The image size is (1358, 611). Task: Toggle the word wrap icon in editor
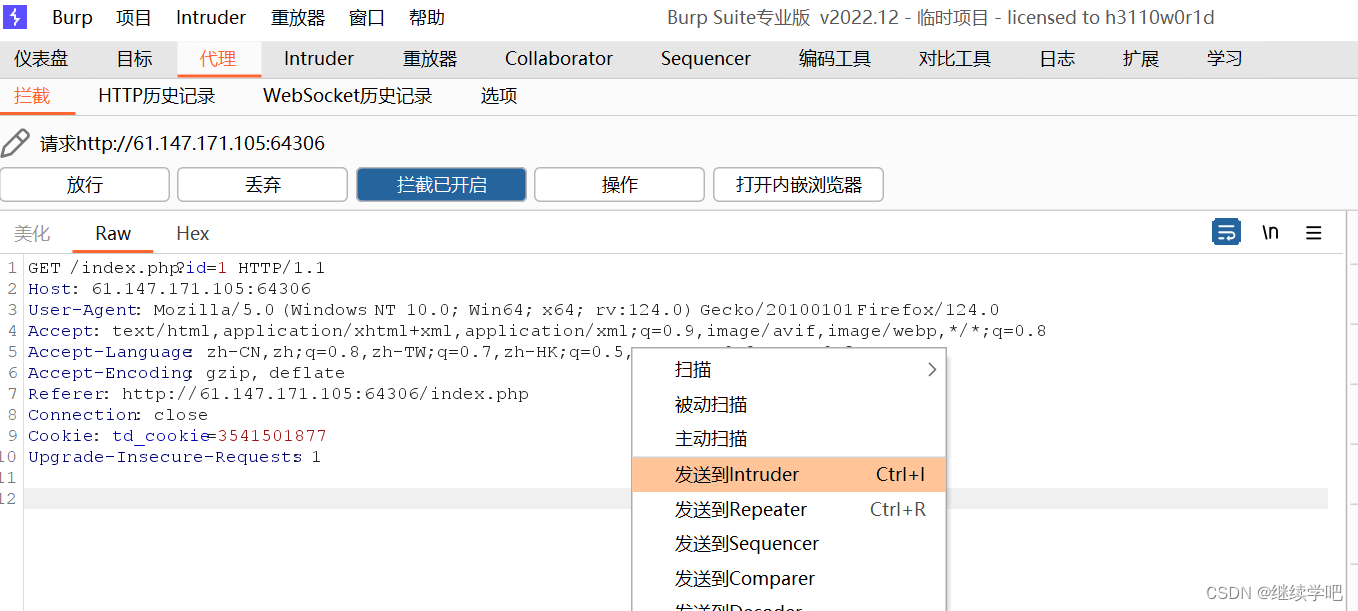click(x=1226, y=232)
